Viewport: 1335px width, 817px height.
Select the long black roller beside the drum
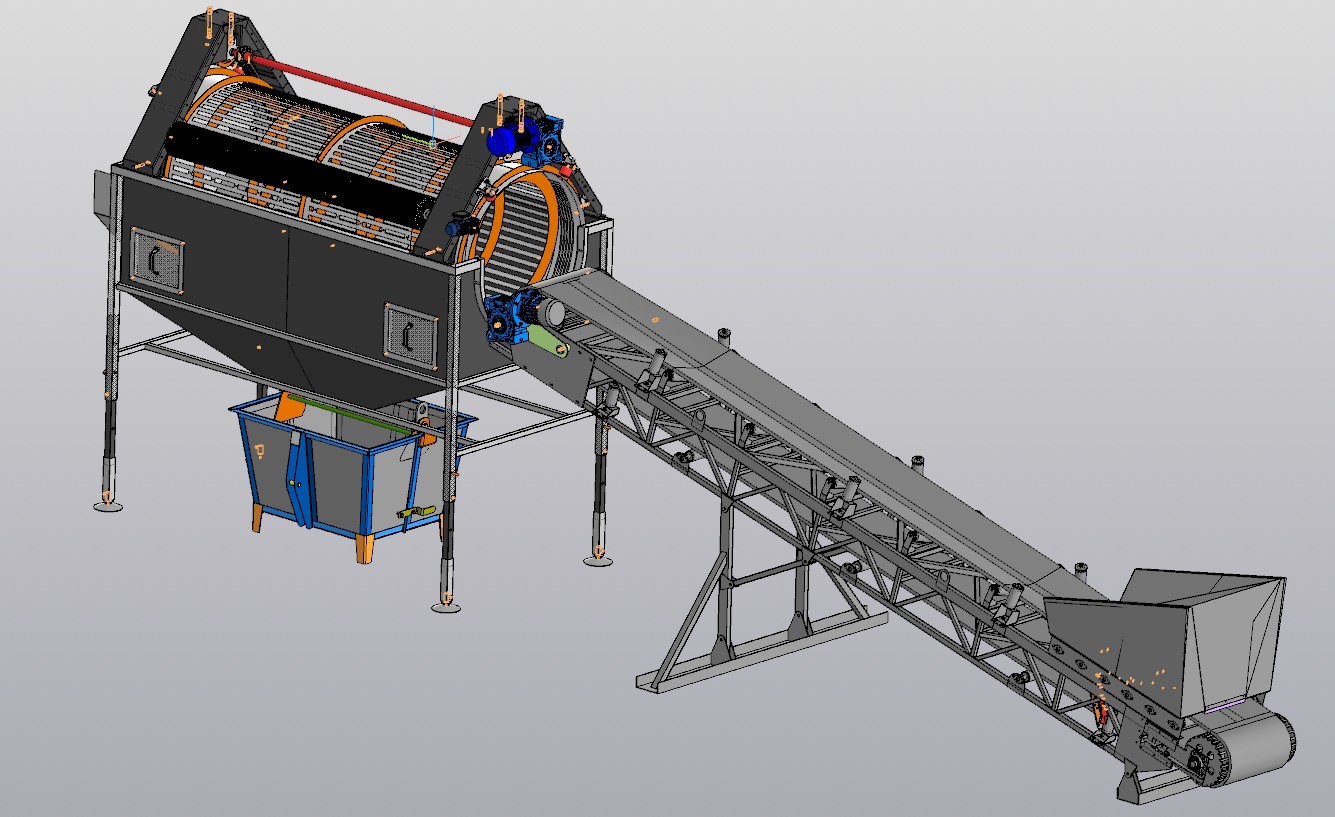click(300, 177)
